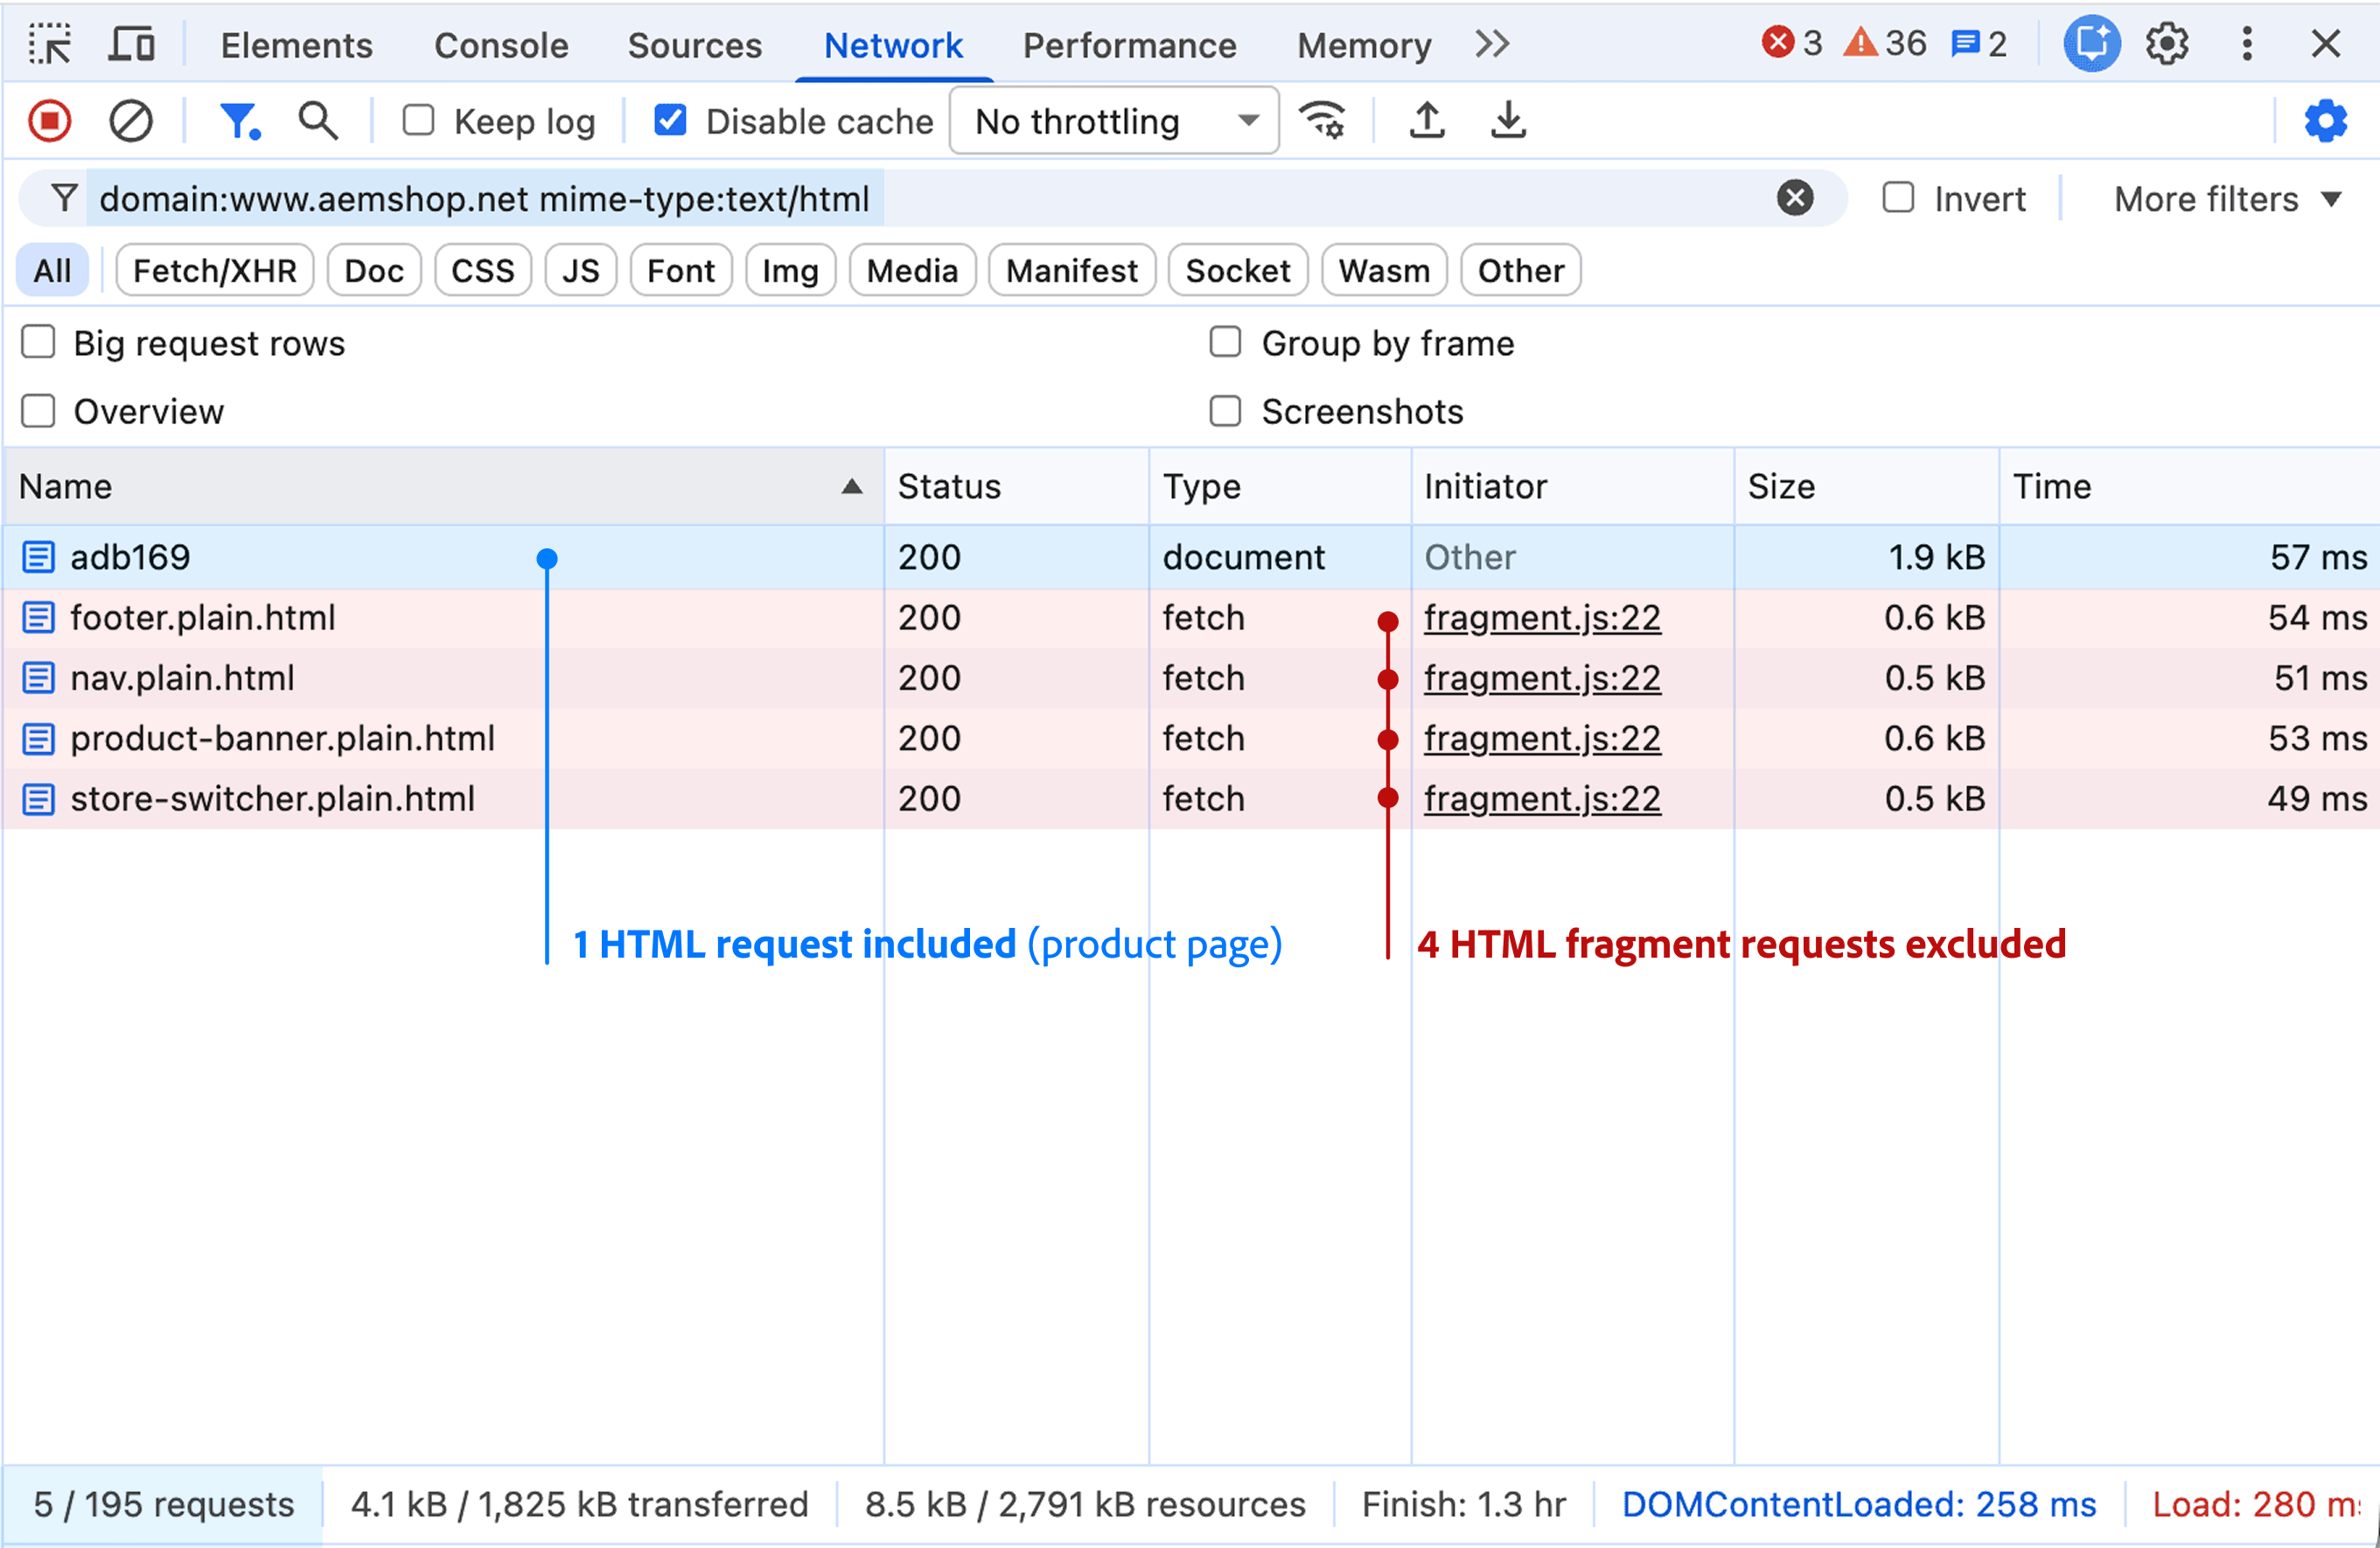Open the three-dot customize menu
Screen dimensions: 2380x1548
click(2247, 44)
